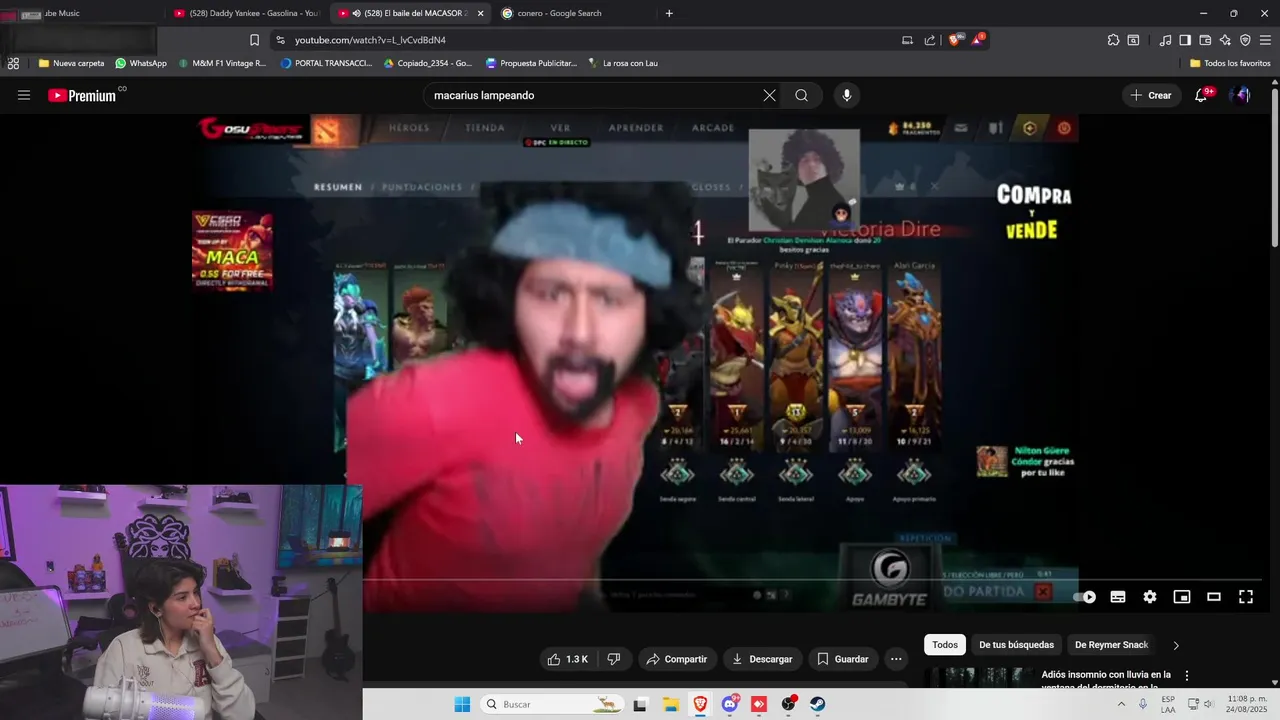Open the Windows Start menu
1280x720 pixels.
pyautogui.click(x=462, y=704)
